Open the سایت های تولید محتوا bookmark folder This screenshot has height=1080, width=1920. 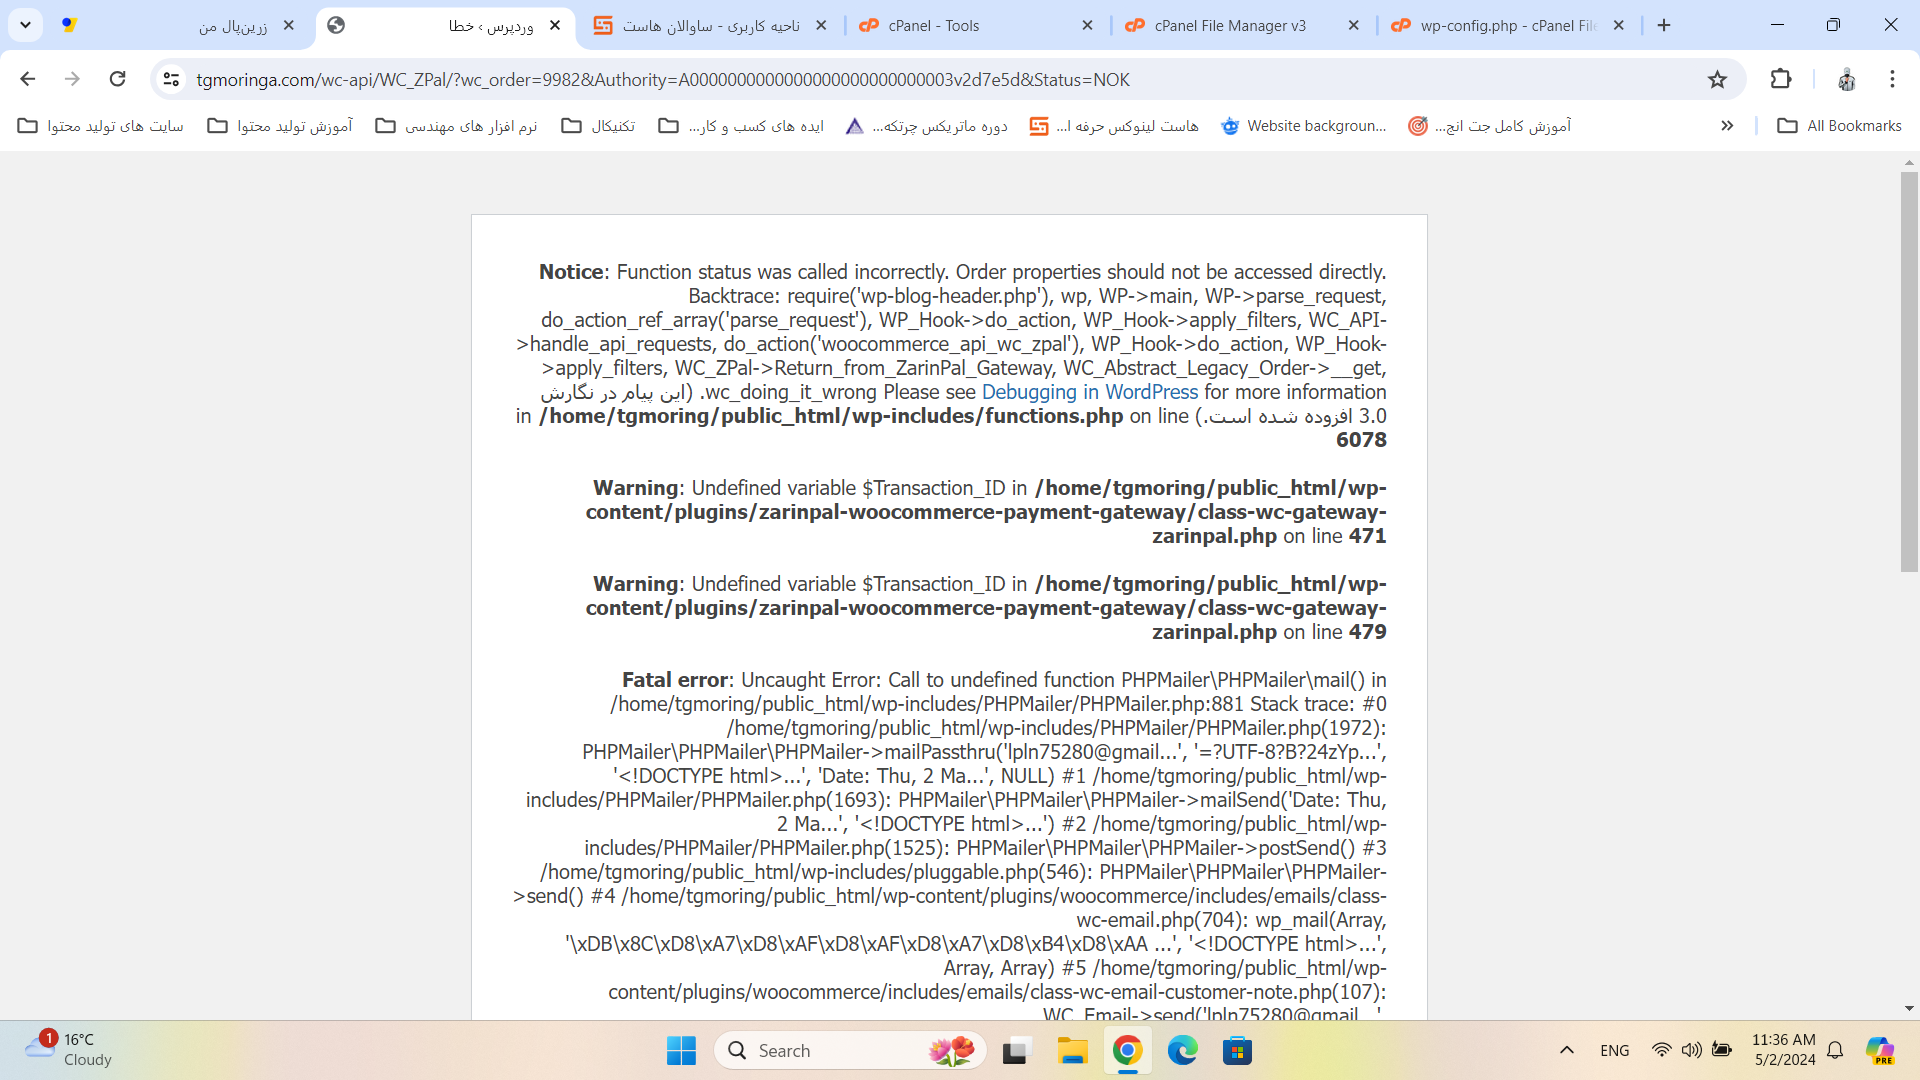(101, 126)
